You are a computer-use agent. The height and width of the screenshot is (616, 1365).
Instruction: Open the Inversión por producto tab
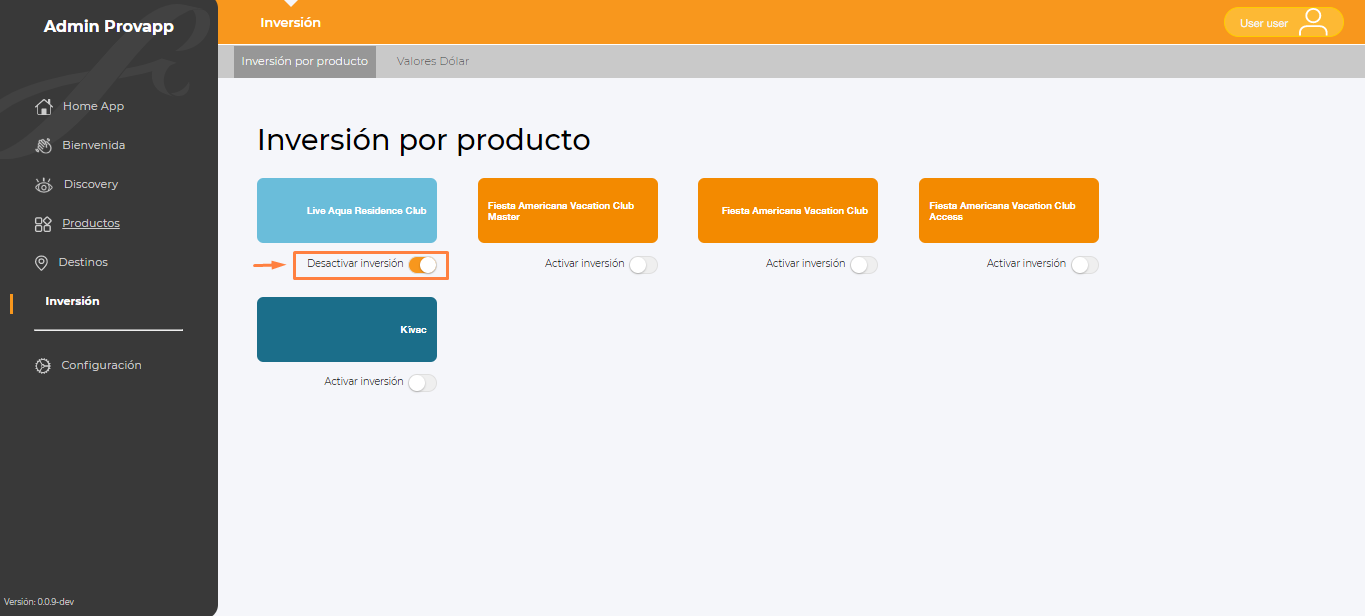pyautogui.click(x=305, y=61)
